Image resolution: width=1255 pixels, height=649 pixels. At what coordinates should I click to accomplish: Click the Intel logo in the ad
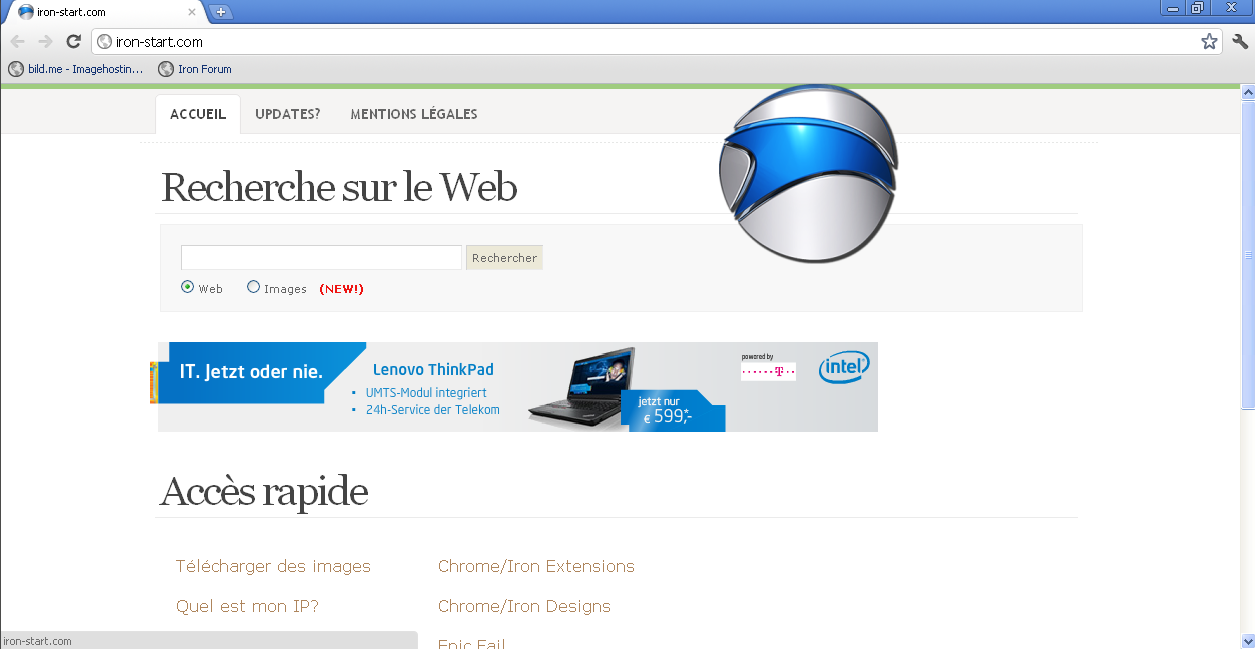coord(844,367)
